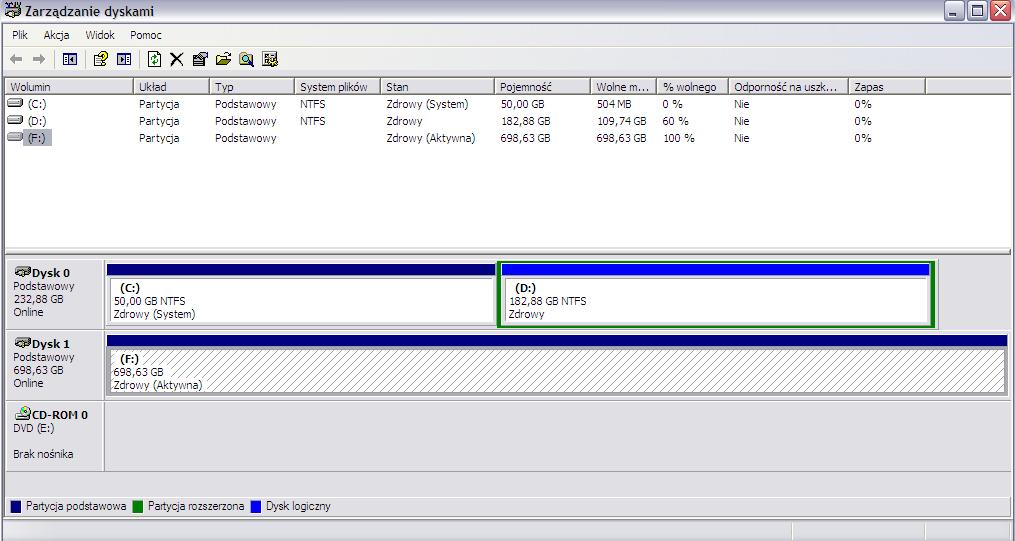Sort by the Układ column header
This screenshot has height=541, width=1015.
click(172, 86)
